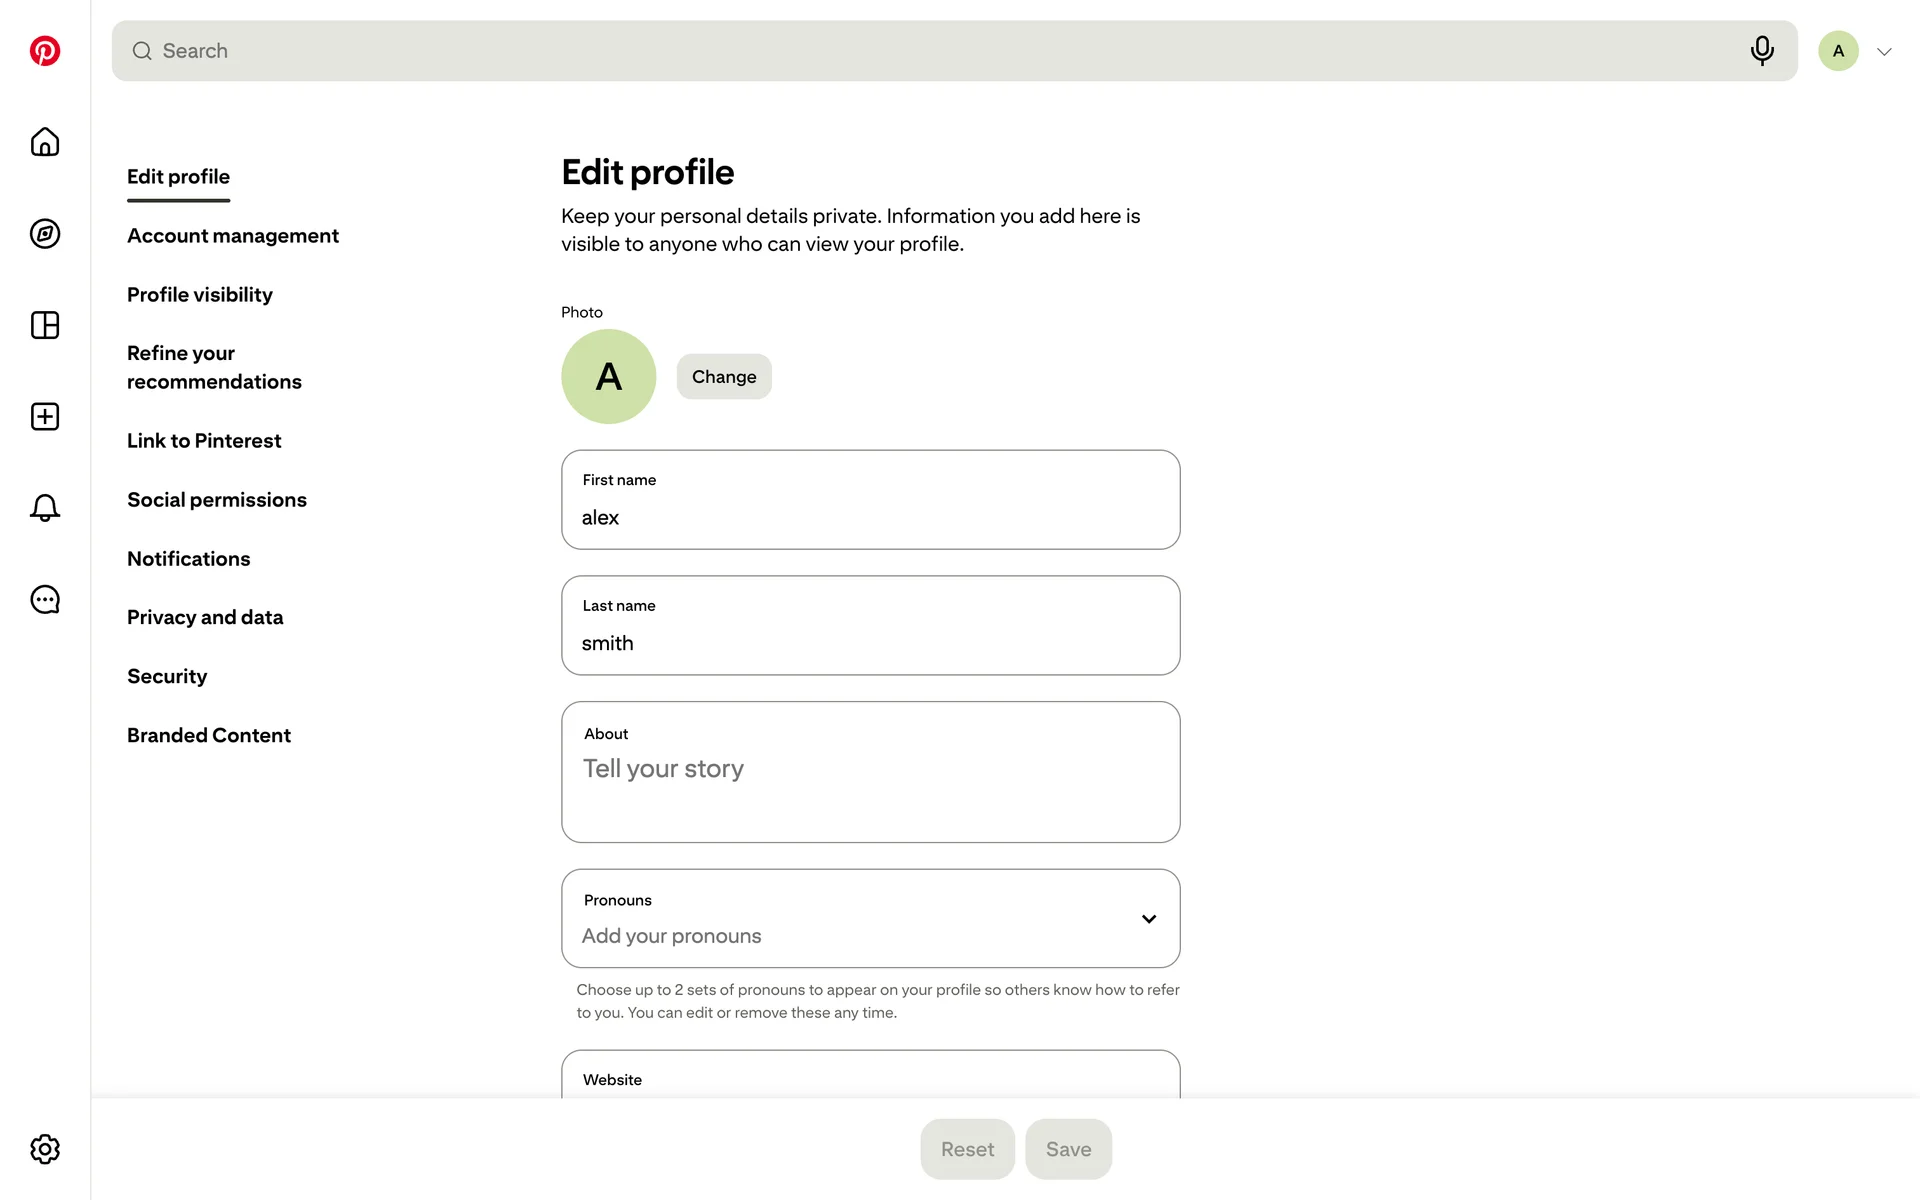Click the Search bar field
The image size is (1920, 1200).
(x=940, y=51)
